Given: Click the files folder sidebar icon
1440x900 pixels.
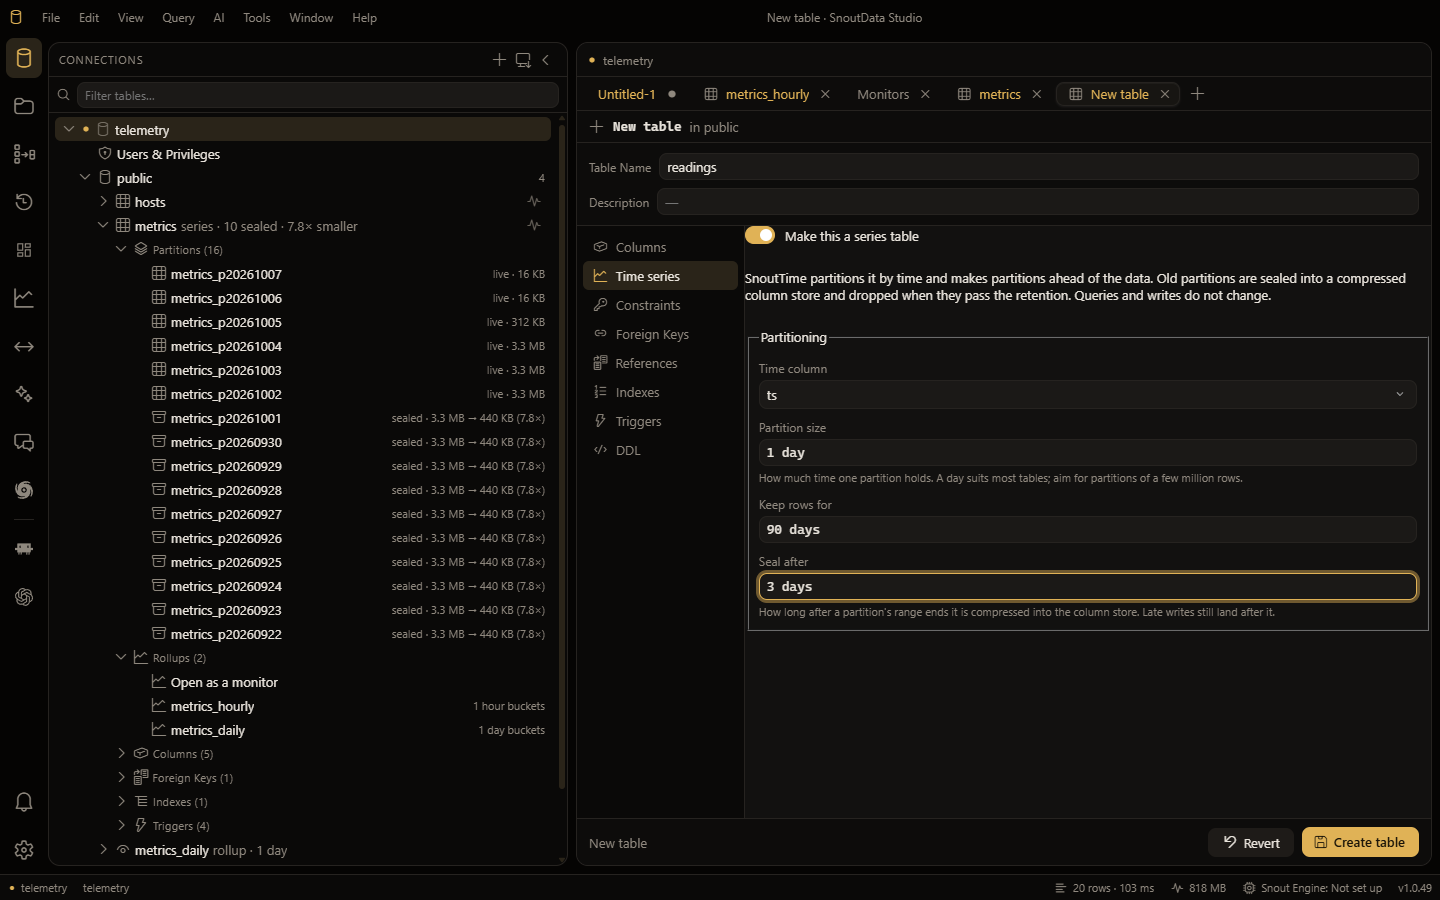Looking at the screenshot, I should point(24,106).
